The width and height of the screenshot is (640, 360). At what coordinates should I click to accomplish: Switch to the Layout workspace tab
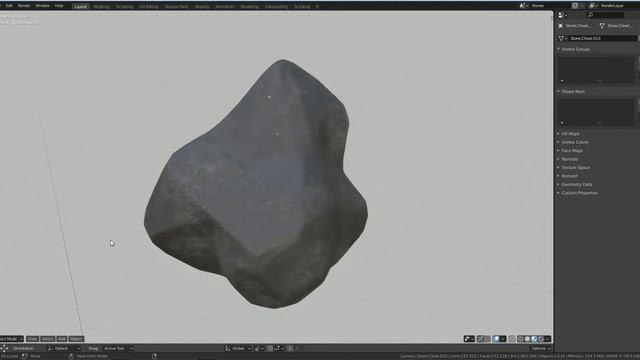[x=80, y=7]
